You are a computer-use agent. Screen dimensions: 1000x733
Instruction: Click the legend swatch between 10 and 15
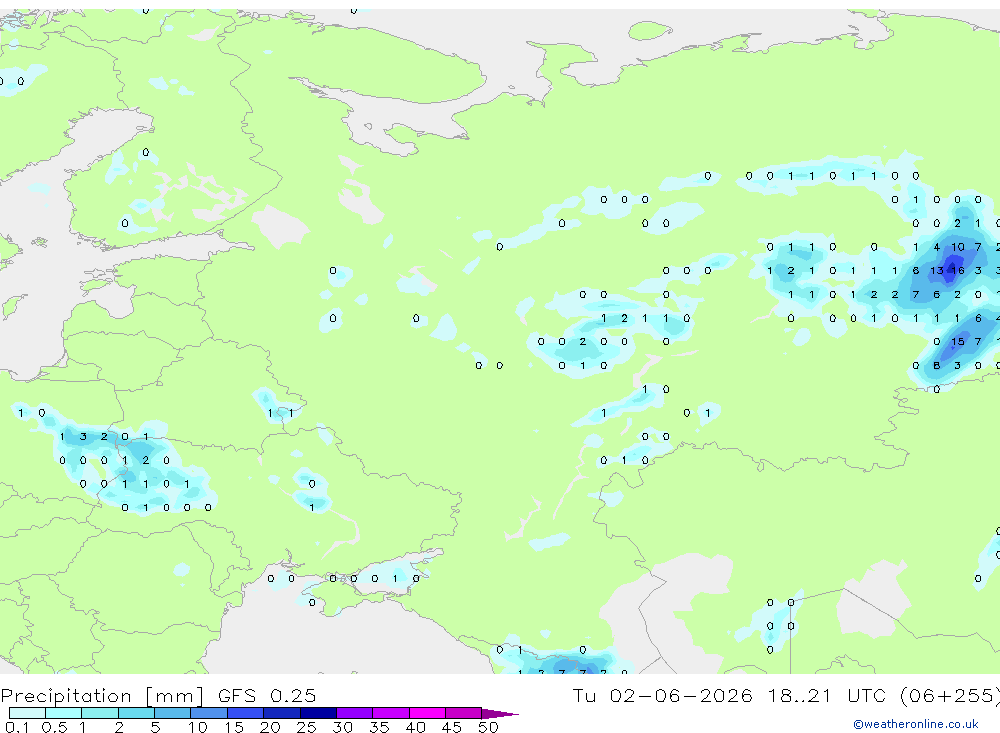209,713
